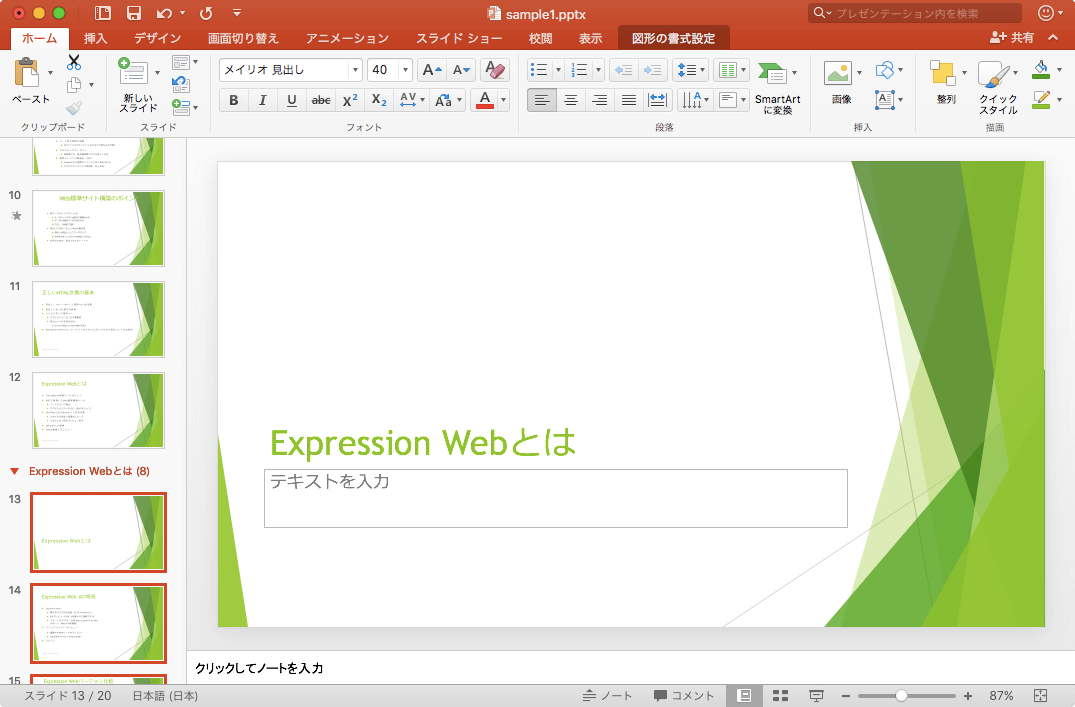Open the Arrange 整列 tool

point(943,73)
